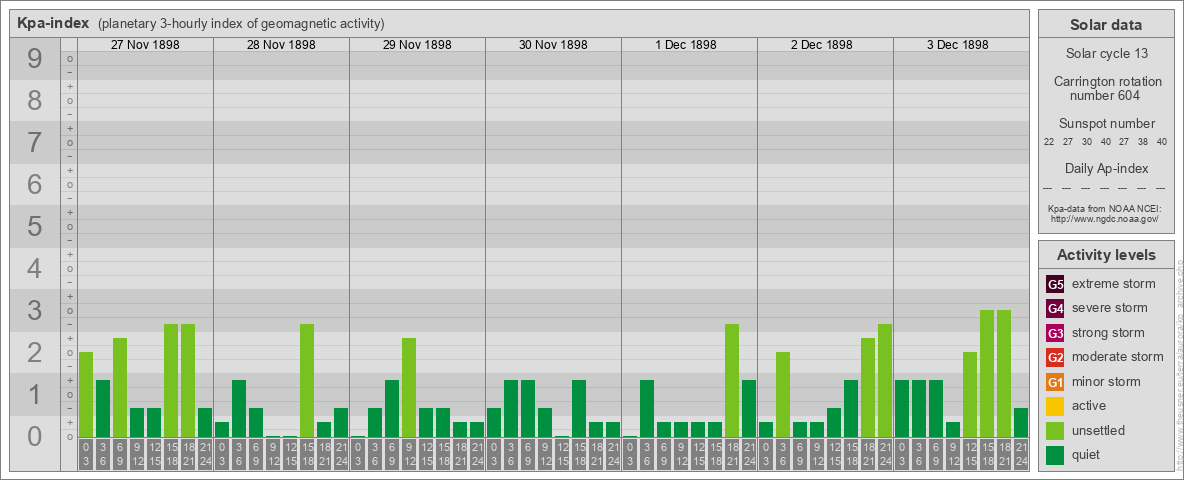Click the Kp scale number 9
Screen dimensions: 1184x480
(34, 59)
